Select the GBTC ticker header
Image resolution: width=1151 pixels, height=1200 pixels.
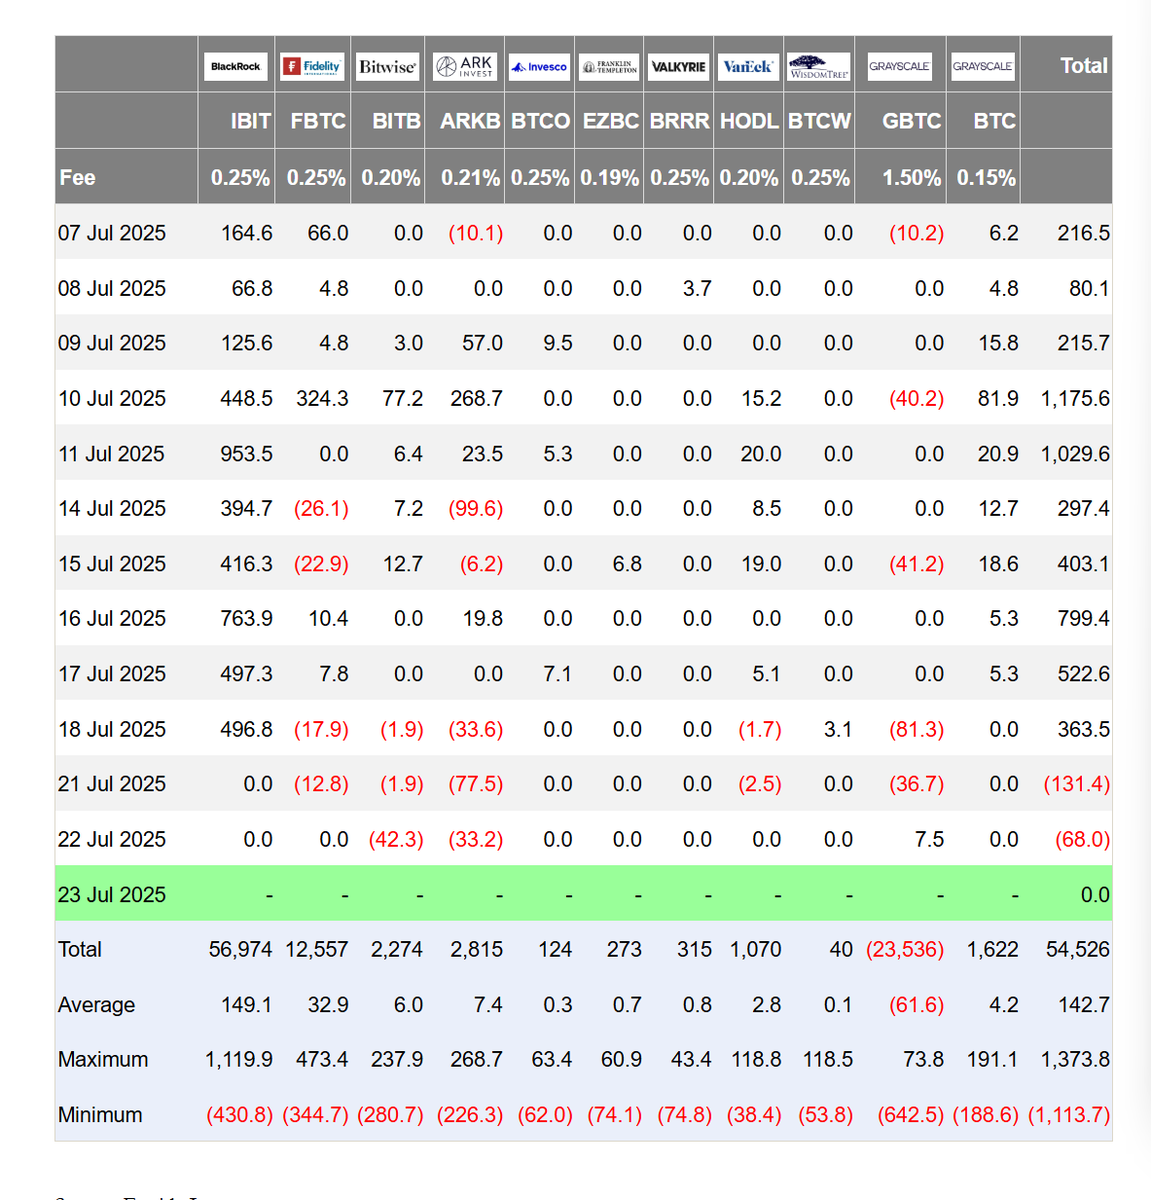(911, 121)
